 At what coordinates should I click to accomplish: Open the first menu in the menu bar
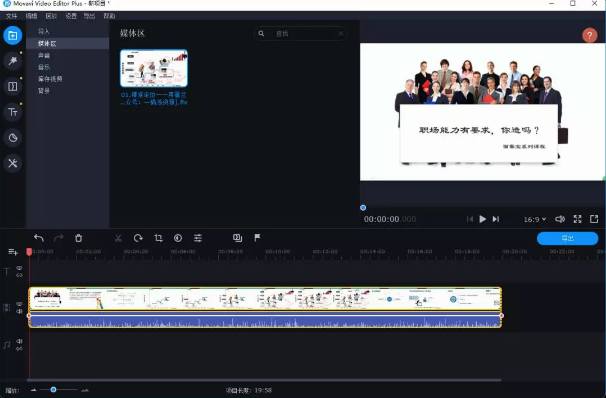[x=12, y=16]
